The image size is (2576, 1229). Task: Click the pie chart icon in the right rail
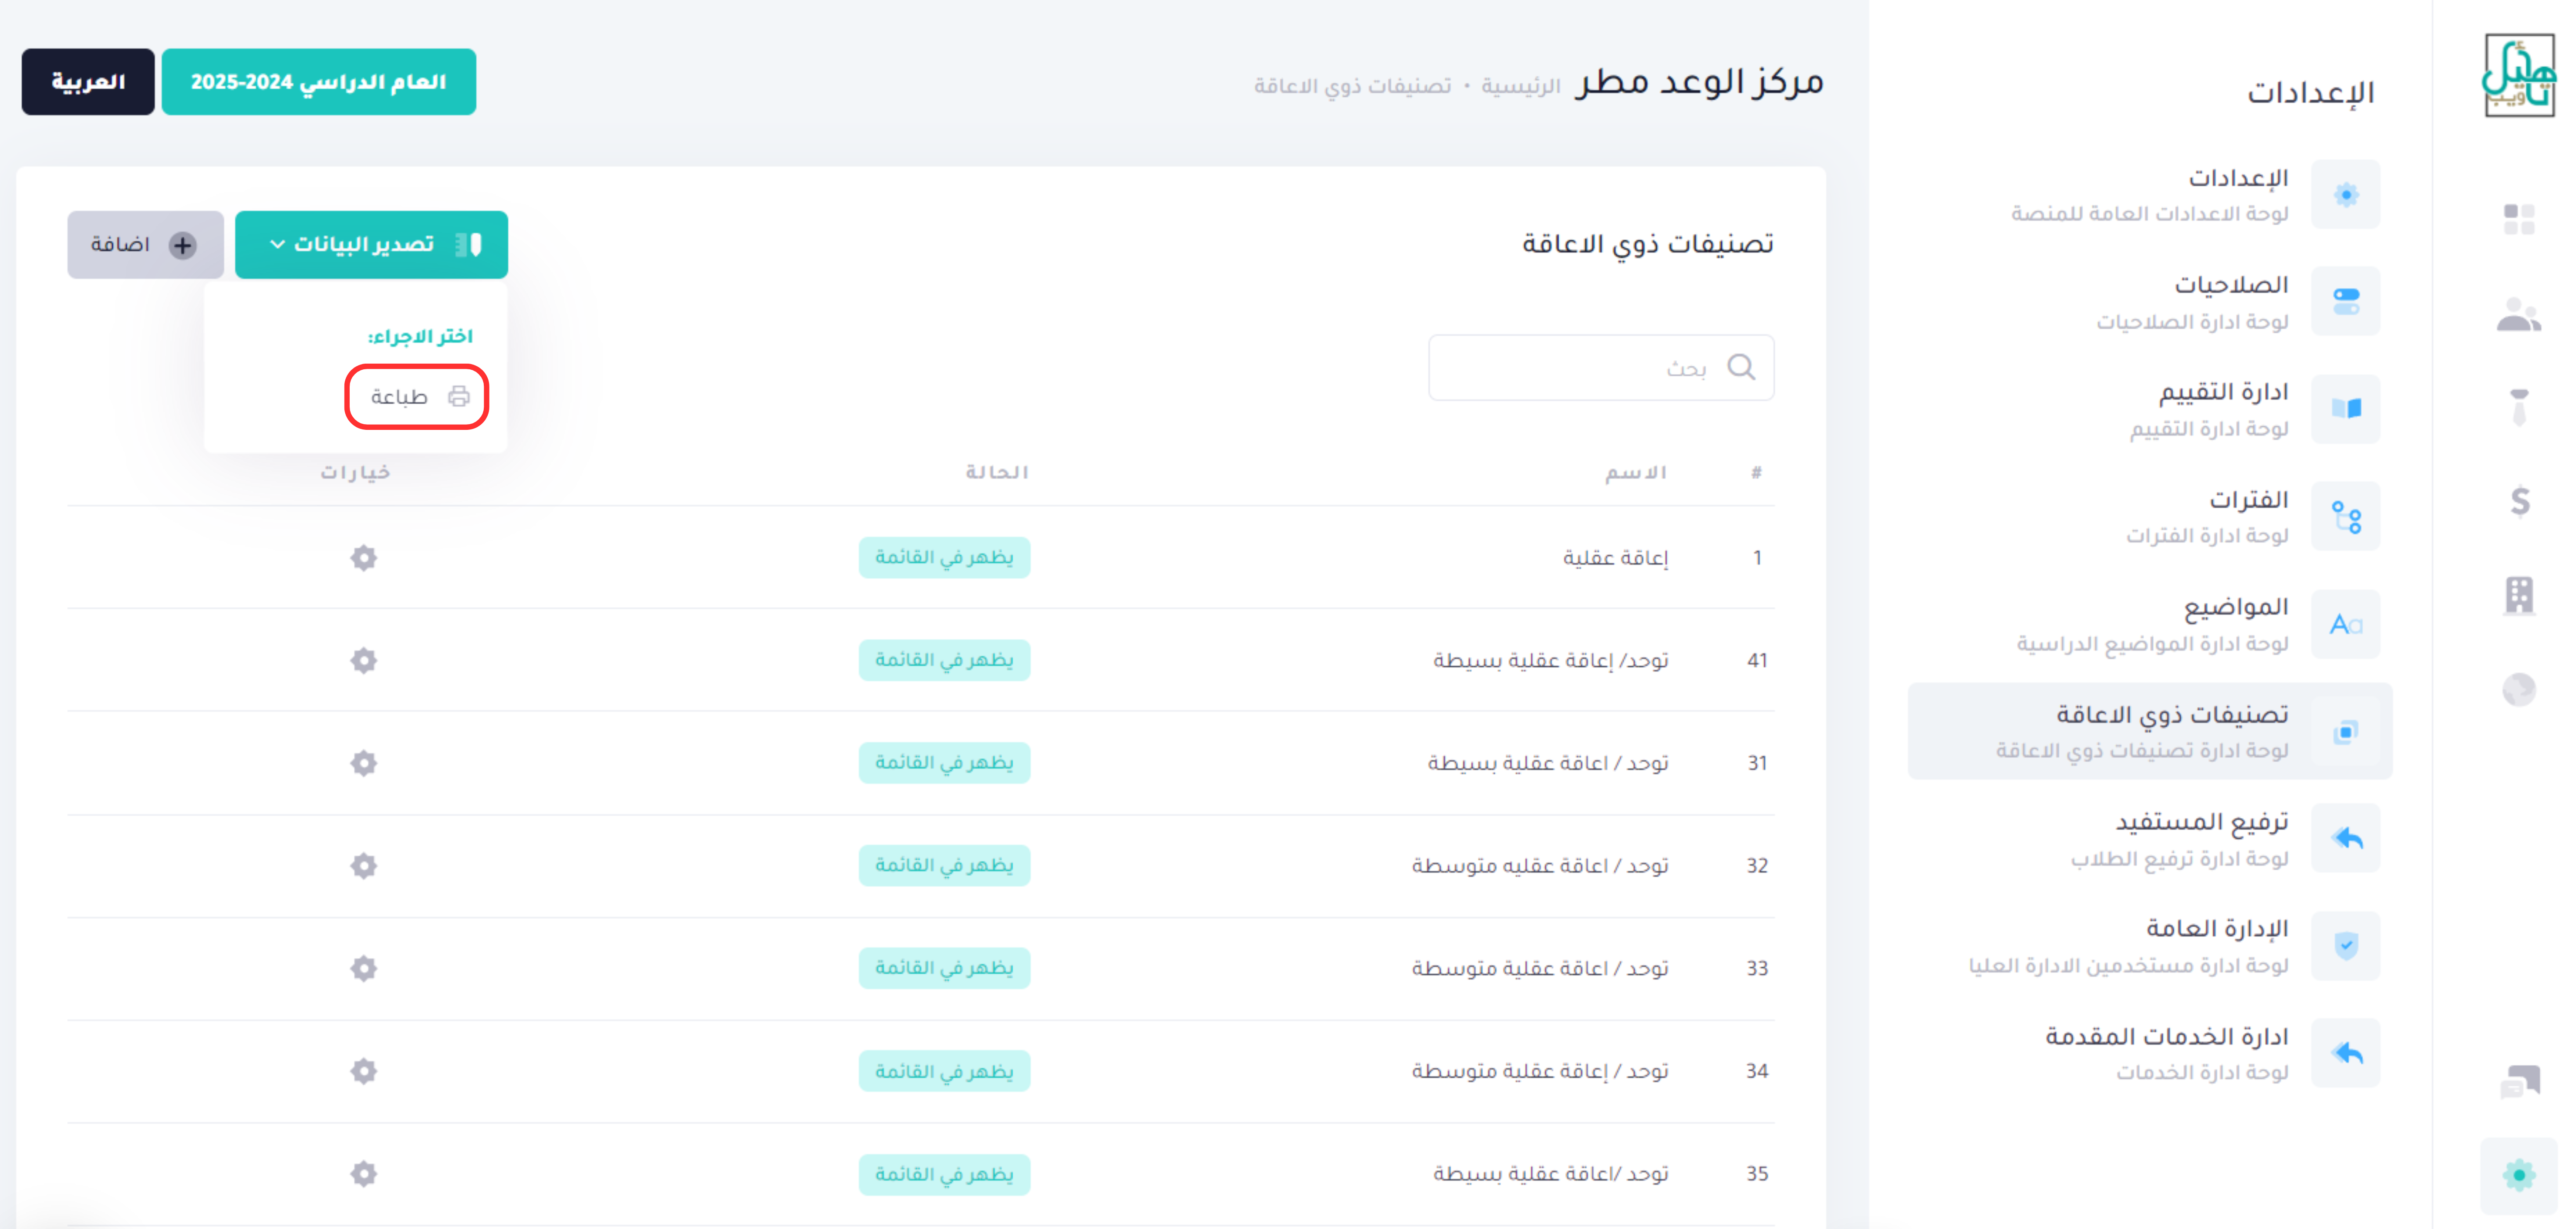click(x=2519, y=689)
